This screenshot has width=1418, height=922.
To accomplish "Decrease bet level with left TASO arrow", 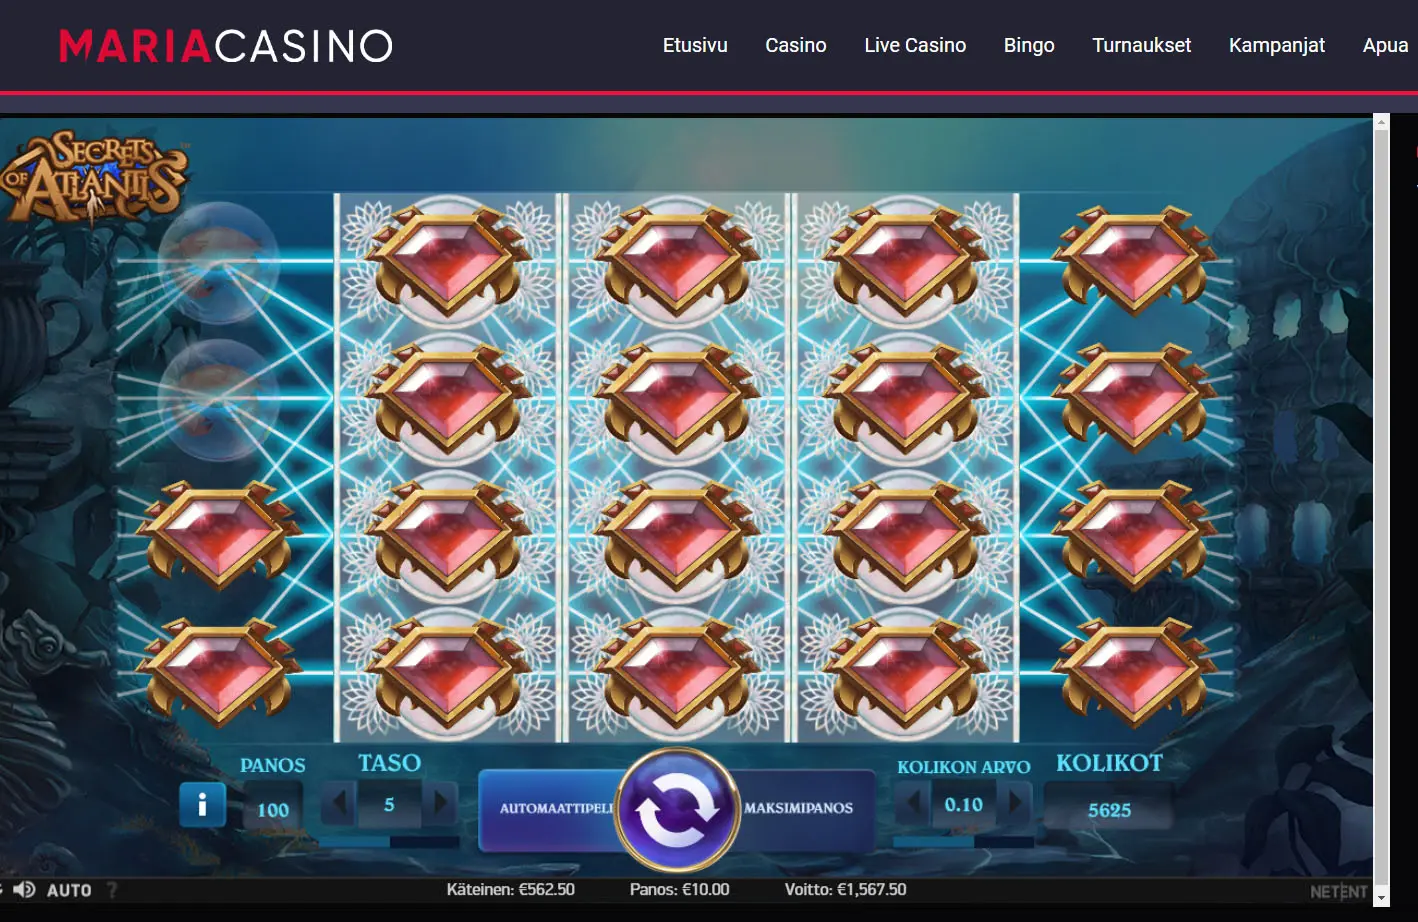I will (x=339, y=804).
